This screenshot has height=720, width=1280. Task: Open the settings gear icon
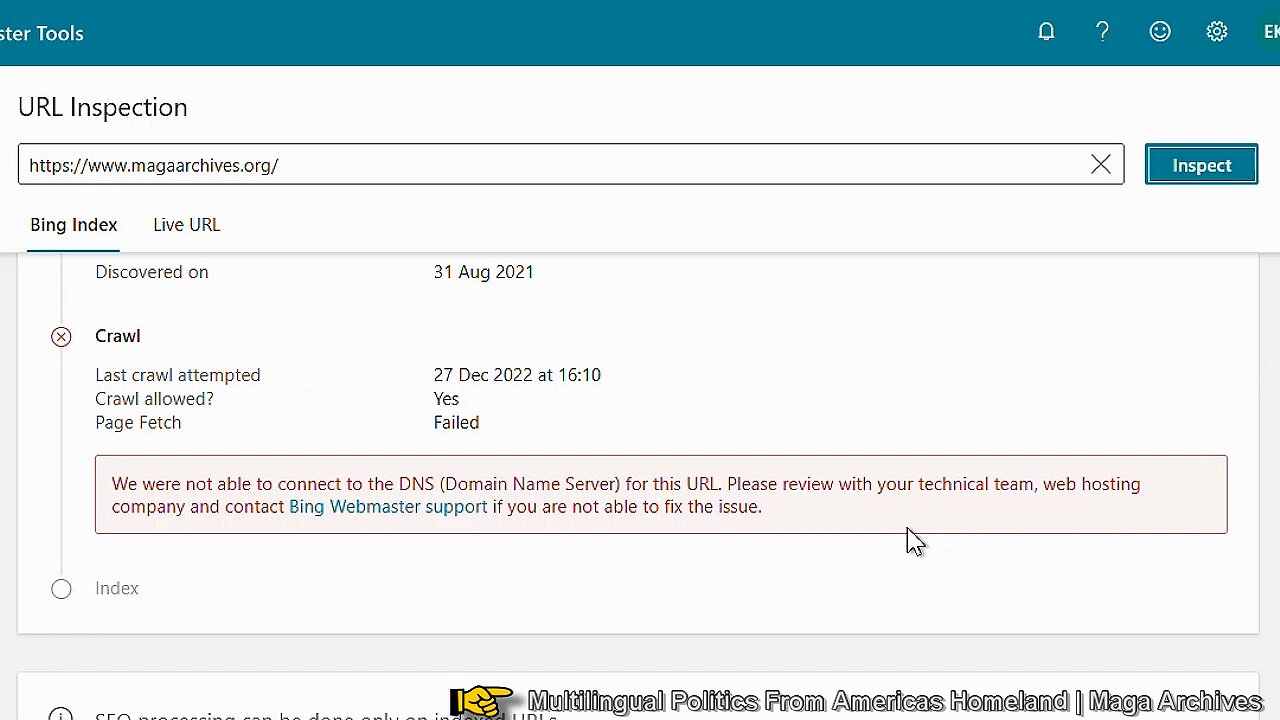click(x=1217, y=32)
